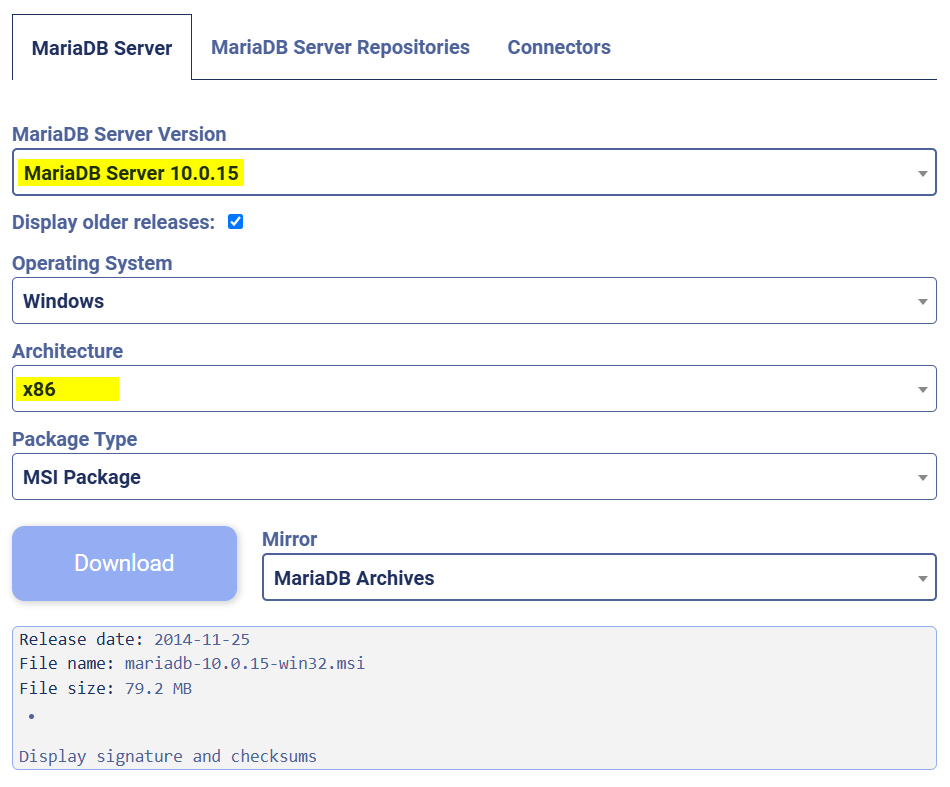Open the Connectors tab
The height and width of the screenshot is (787, 950).
coord(558,47)
